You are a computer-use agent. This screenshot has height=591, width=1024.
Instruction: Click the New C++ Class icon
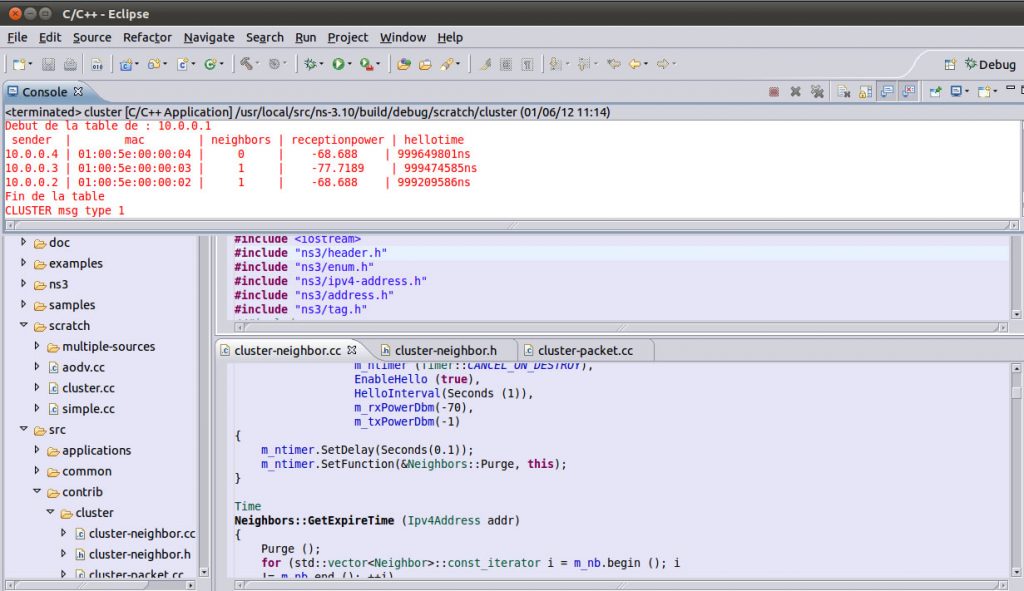coord(210,64)
